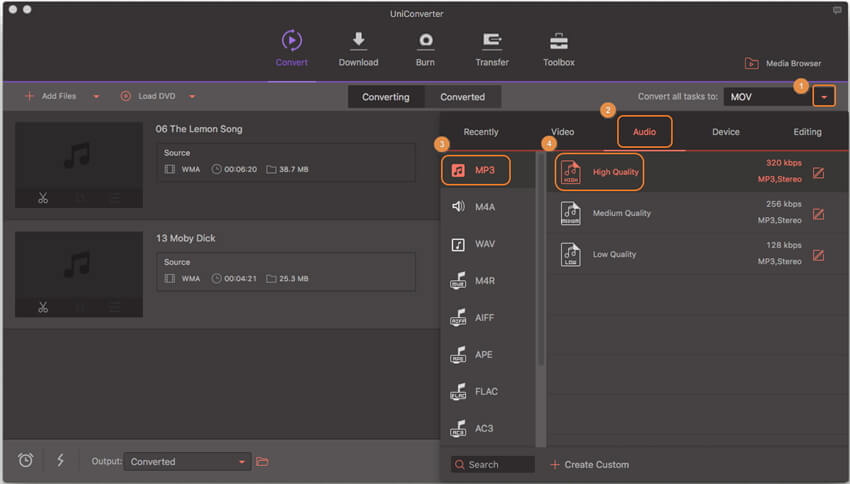Open the Transfer section icon
The image size is (850, 484).
pos(492,41)
